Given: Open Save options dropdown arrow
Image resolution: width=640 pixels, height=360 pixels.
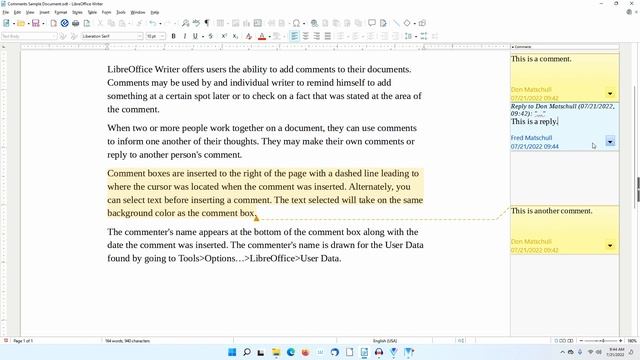Looking at the screenshot, I should point(43,24).
